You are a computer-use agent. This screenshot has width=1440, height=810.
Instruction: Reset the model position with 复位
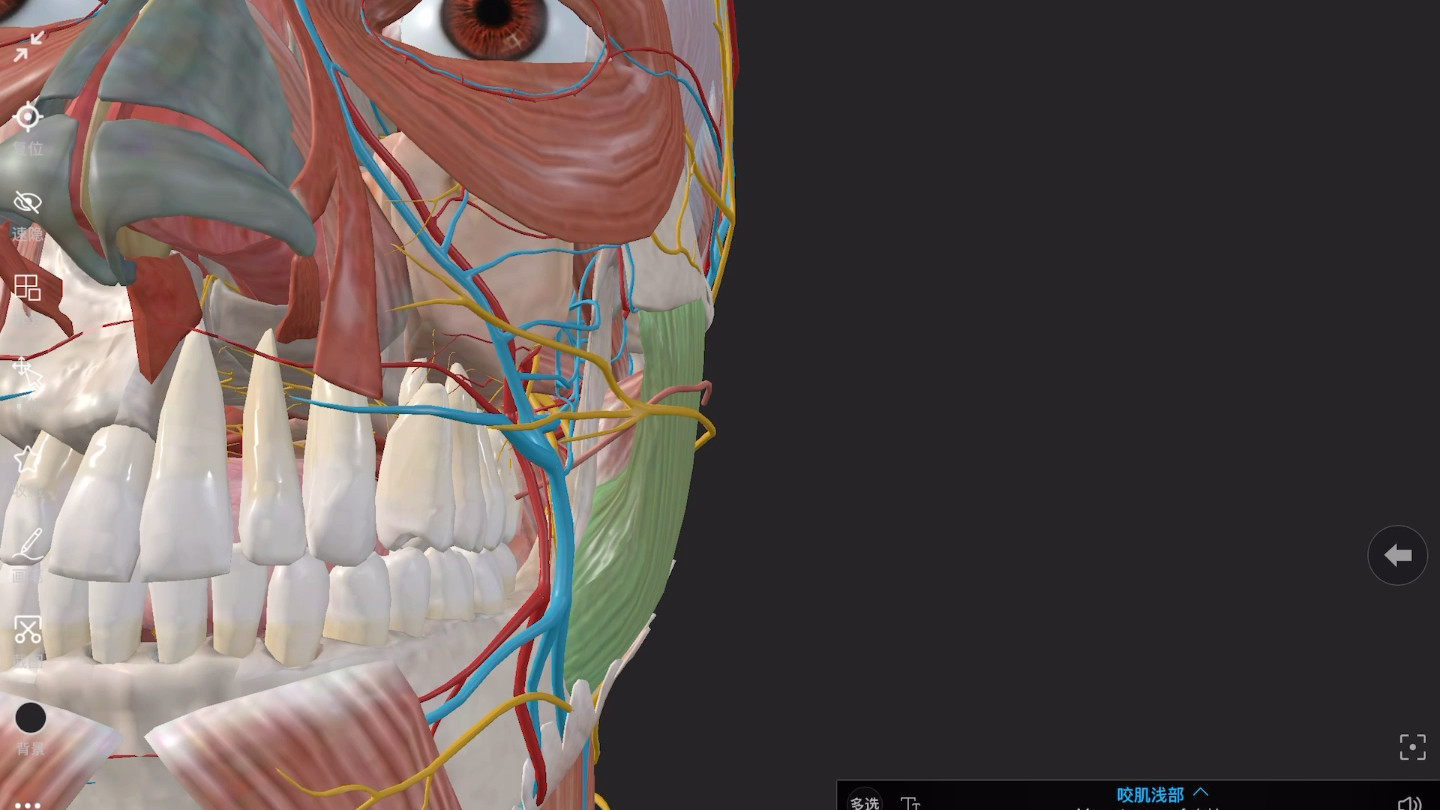[28, 128]
